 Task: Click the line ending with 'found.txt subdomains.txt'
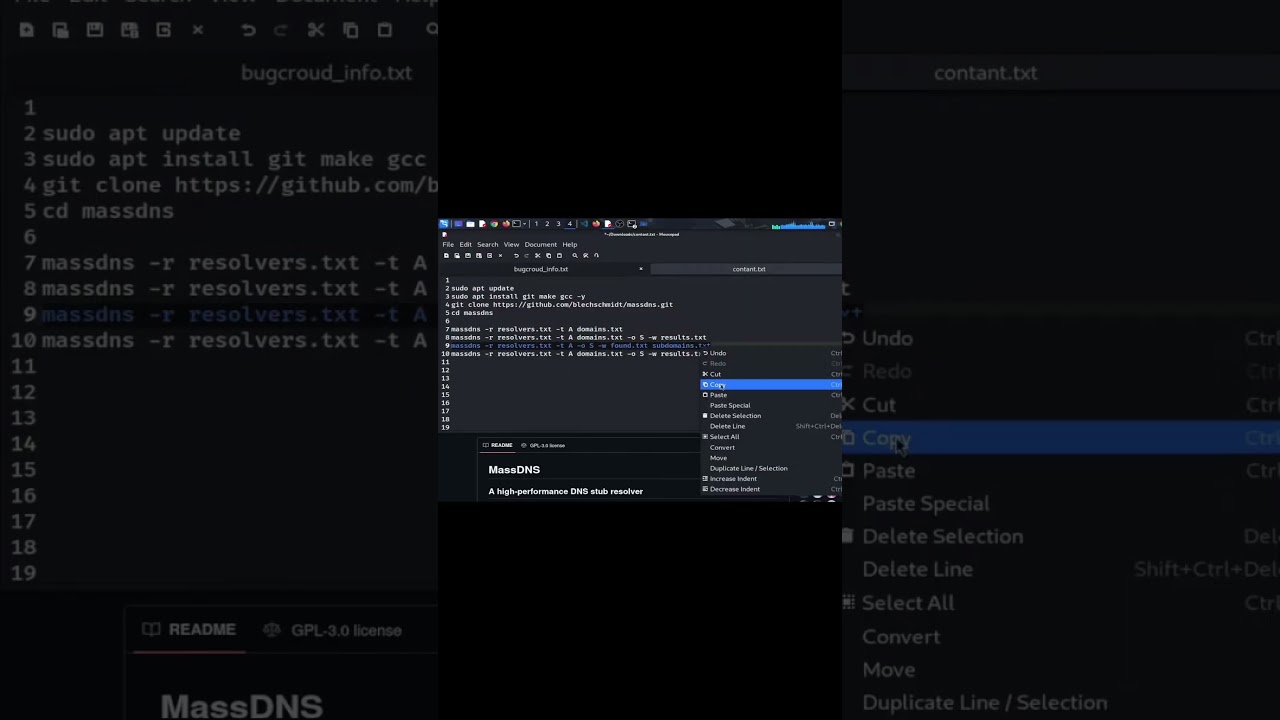click(580, 346)
